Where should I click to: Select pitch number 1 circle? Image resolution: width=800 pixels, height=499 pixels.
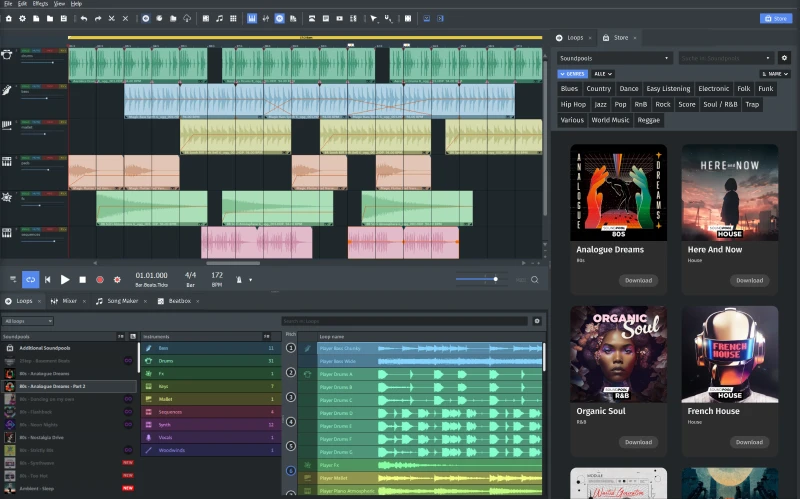pos(291,348)
